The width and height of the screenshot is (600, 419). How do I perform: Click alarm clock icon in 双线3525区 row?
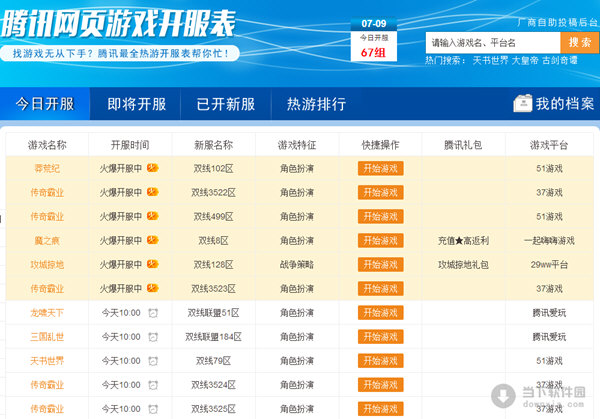pos(153,409)
